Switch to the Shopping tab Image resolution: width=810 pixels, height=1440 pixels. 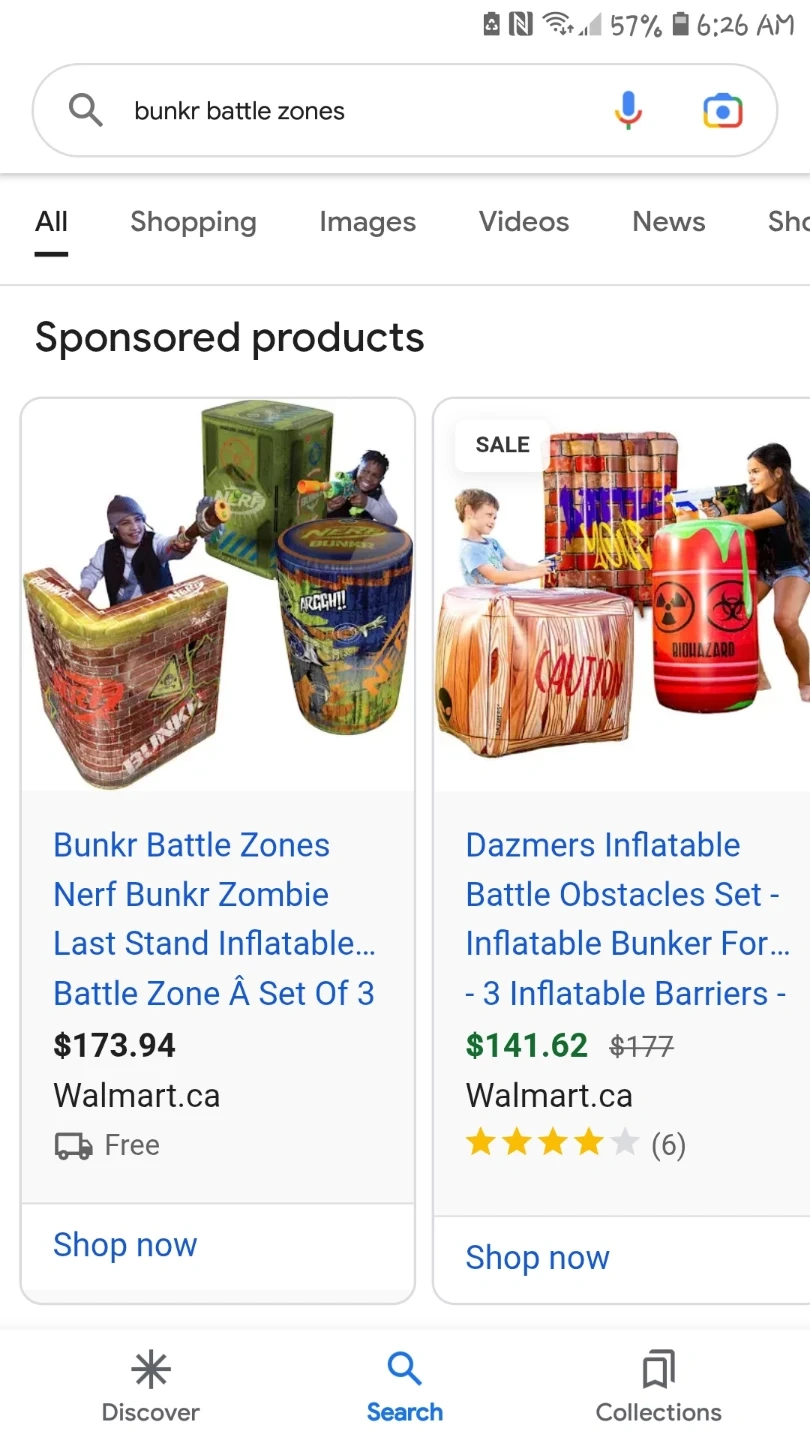[193, 222]
